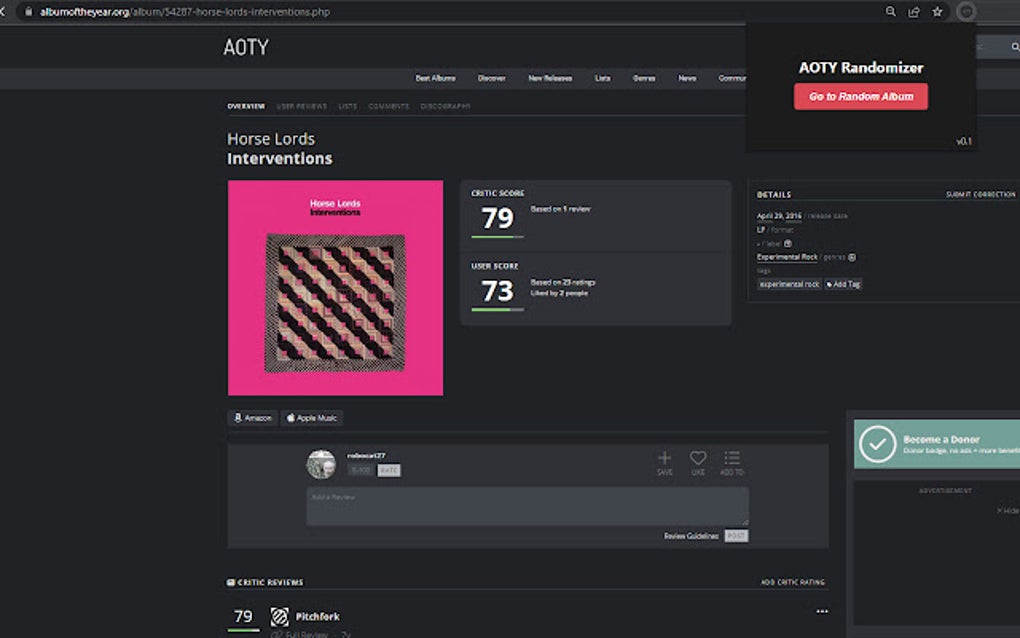Image resolution: width=1020 pixels, height=638 pixels.
Task: Click the Hide advertisement link
Action: 1008,511
